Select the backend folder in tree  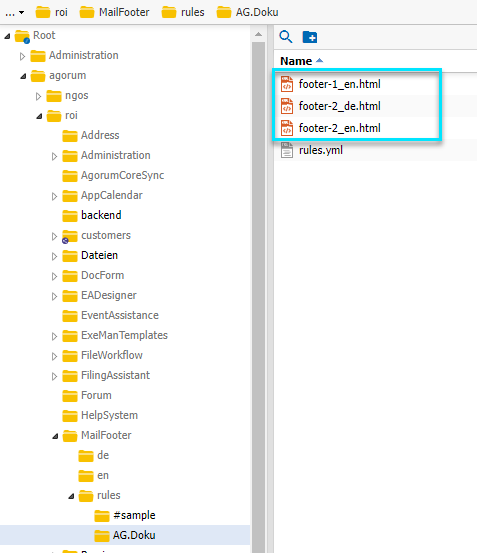tap(101, 215)
